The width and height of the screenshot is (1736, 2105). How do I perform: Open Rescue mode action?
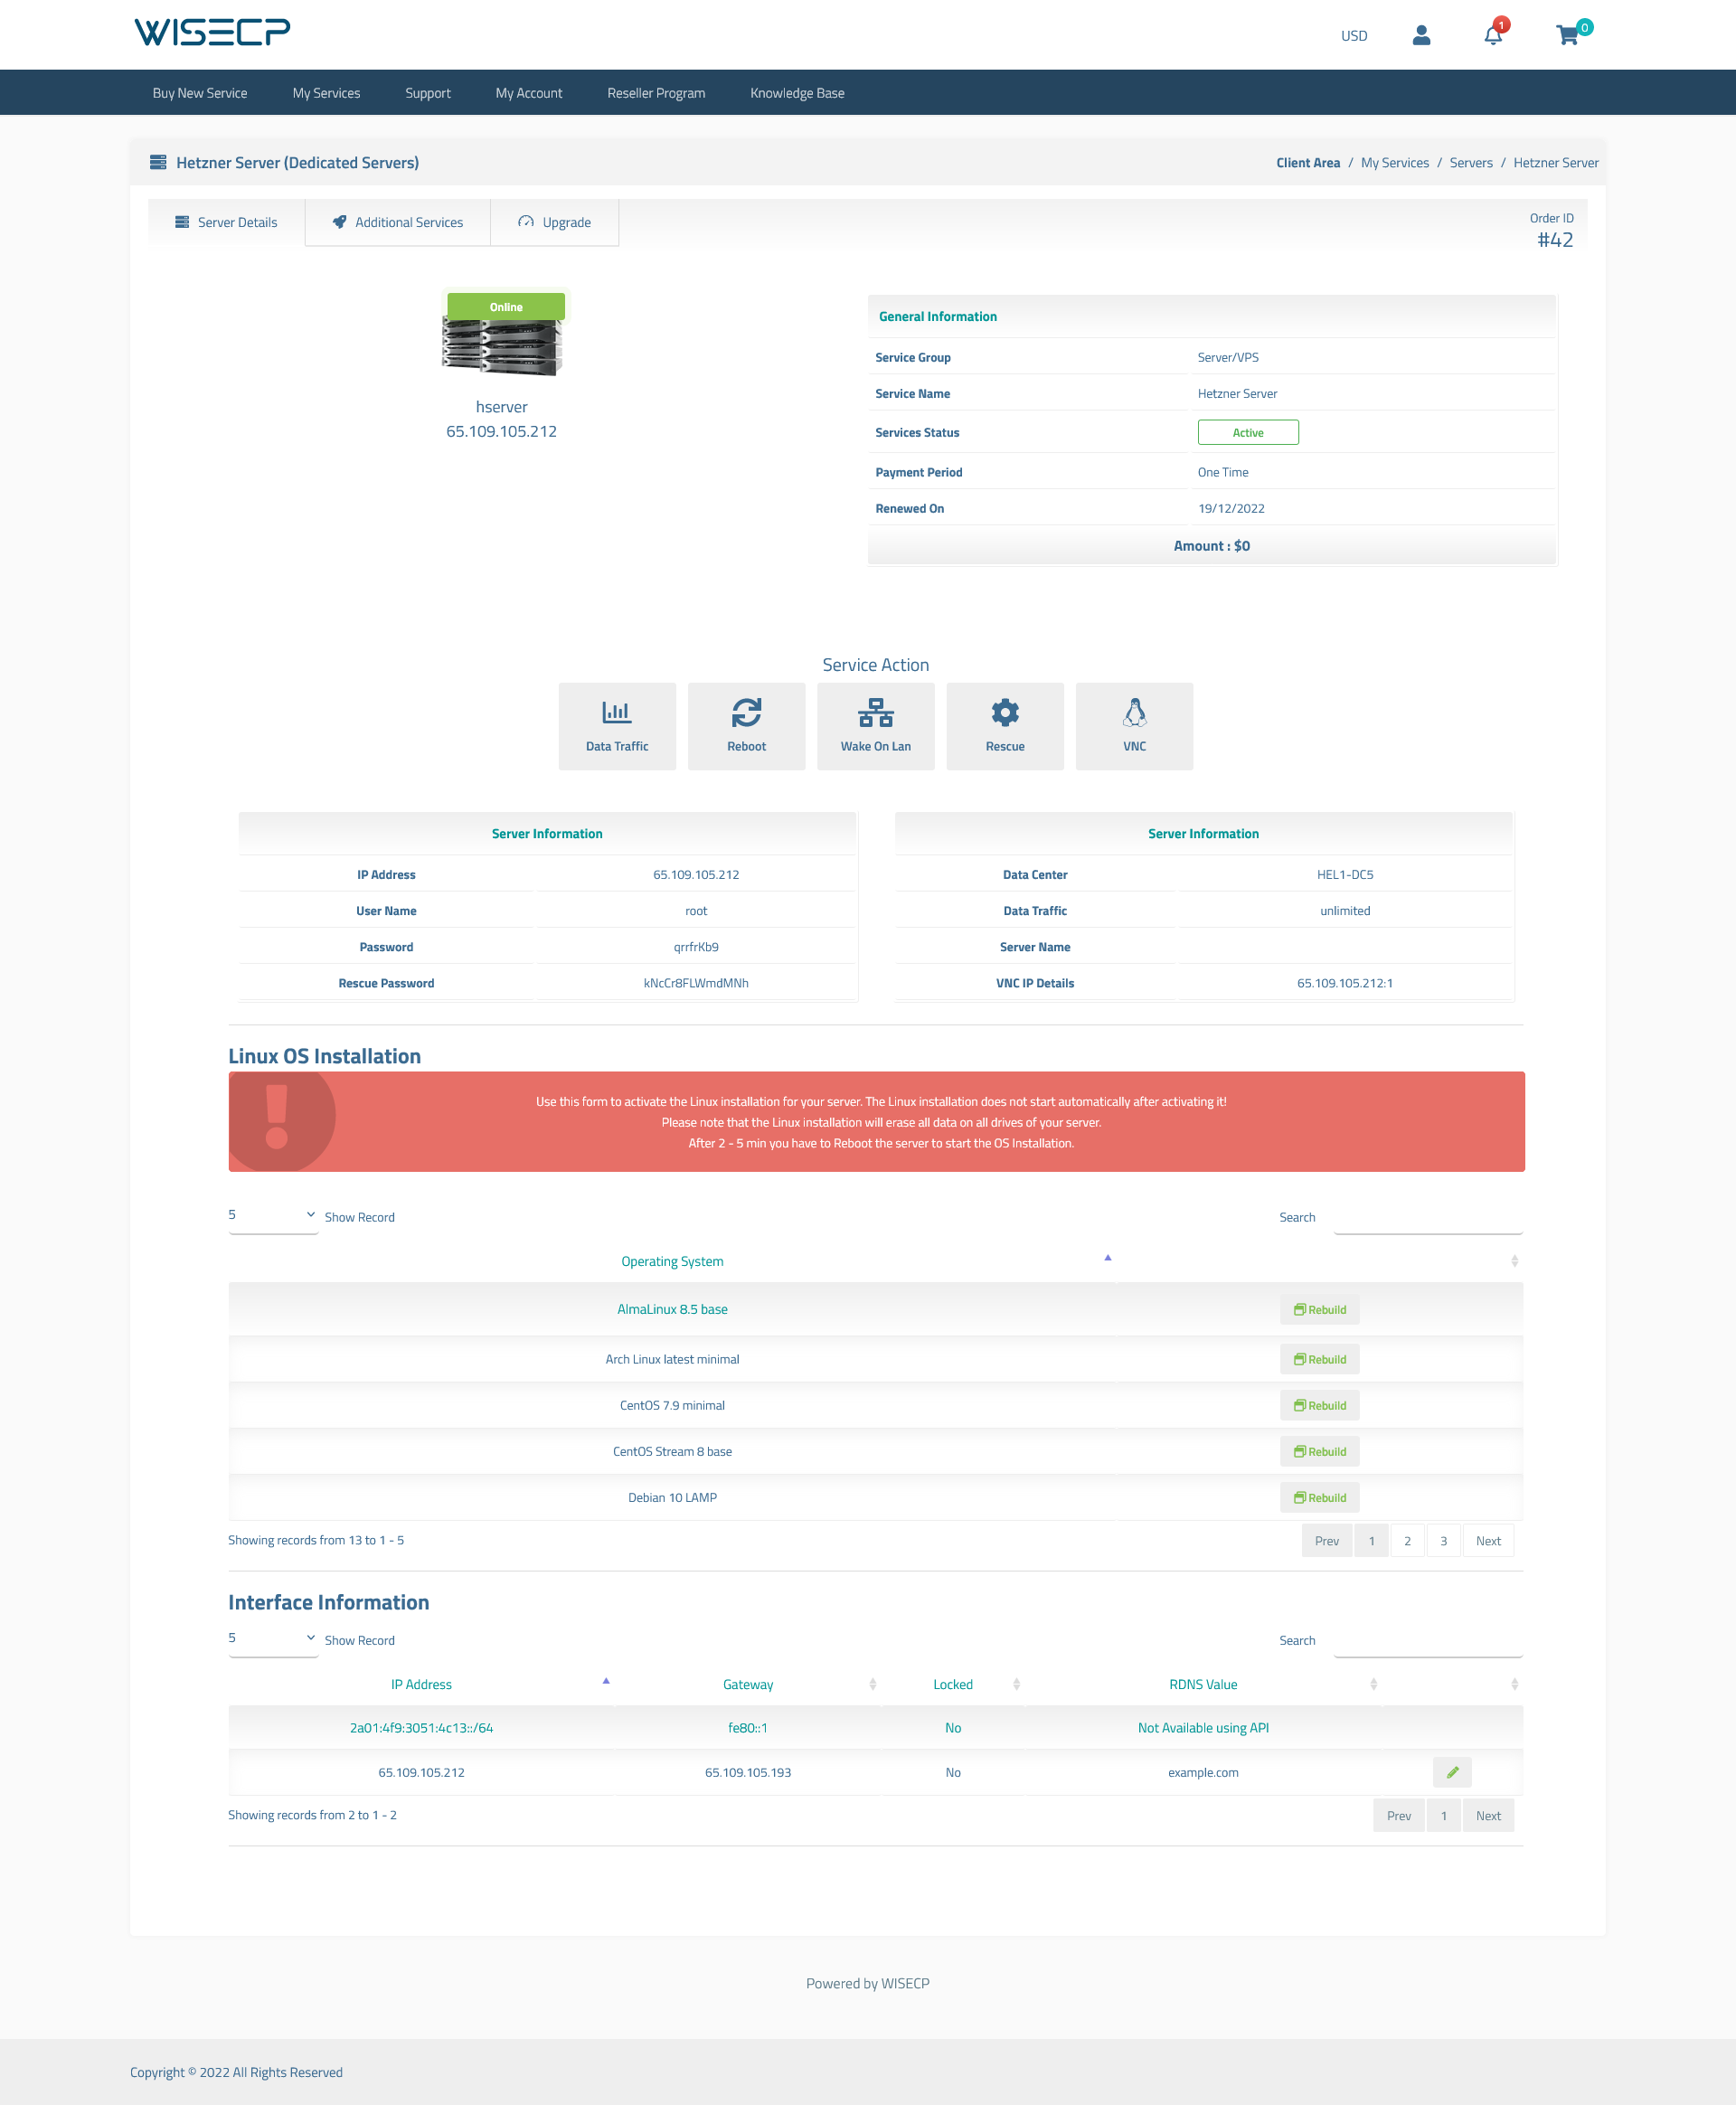click(1005, 726)
